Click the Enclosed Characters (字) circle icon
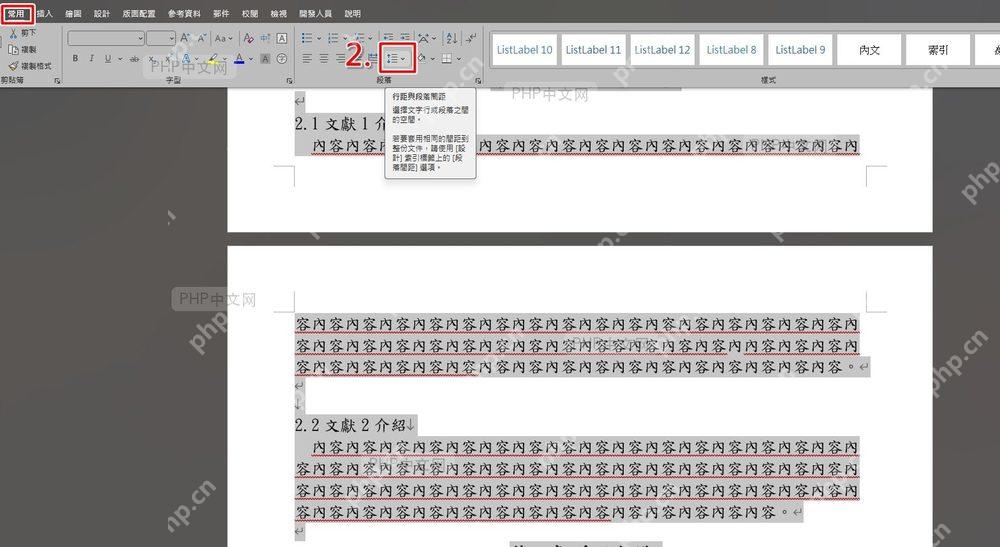Viewport: 1000px width, 547px height. (x=282, y=59)
